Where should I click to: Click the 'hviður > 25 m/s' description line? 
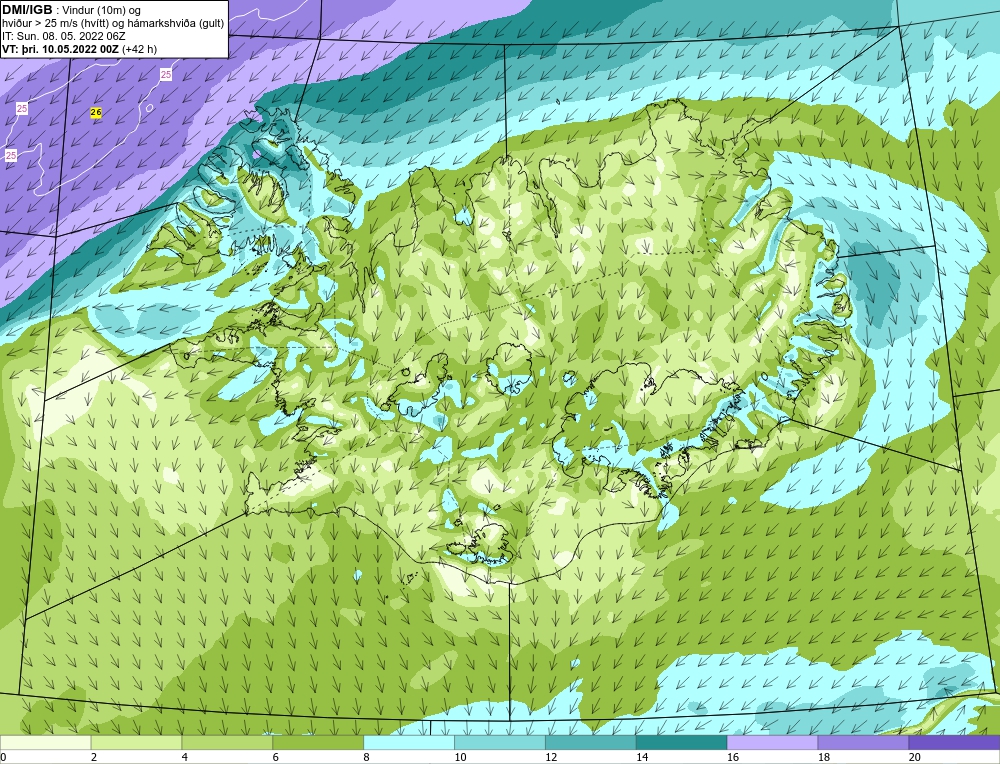tap(112, 24)
